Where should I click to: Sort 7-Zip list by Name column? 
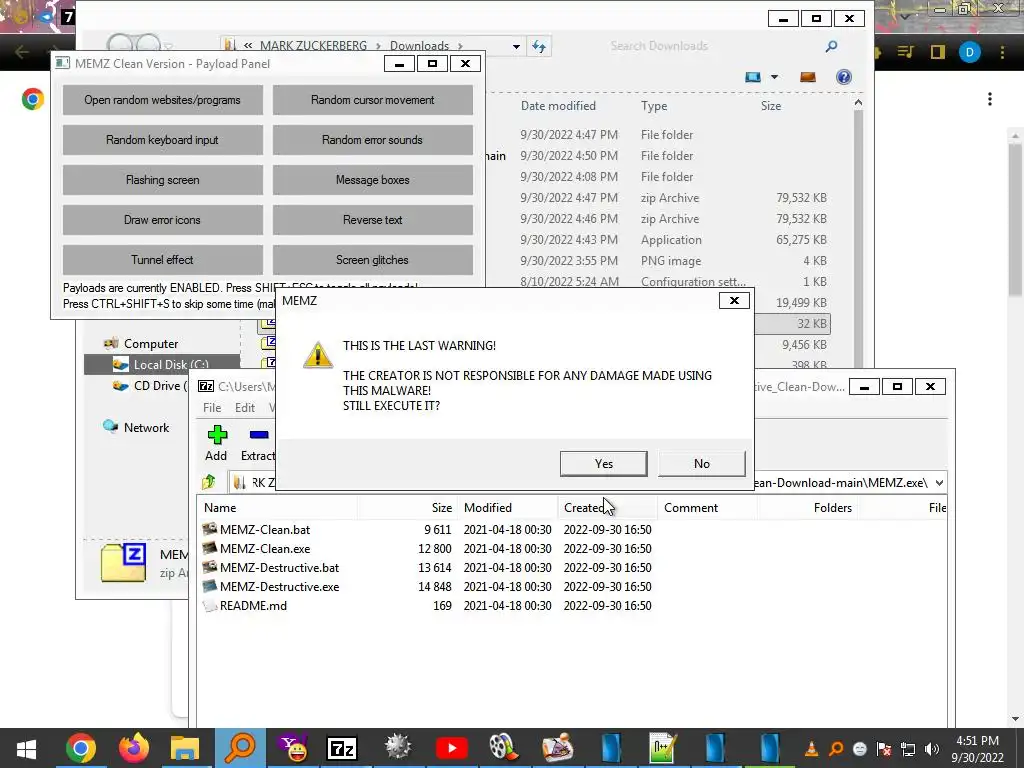pos(220,507)
